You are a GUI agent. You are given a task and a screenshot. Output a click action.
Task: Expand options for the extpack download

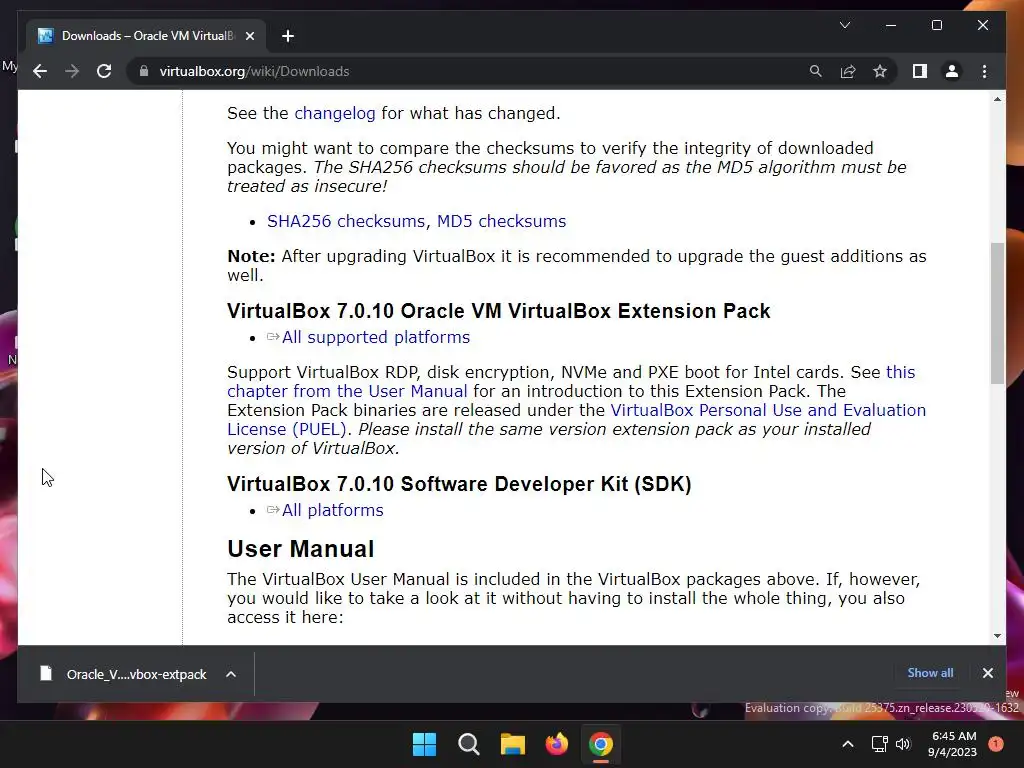[231, 674]
